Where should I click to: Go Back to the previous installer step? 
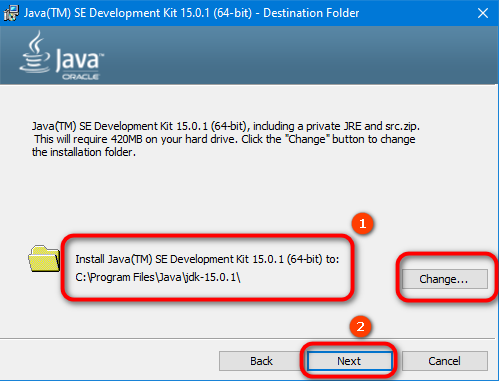click(x=261, y=361)
